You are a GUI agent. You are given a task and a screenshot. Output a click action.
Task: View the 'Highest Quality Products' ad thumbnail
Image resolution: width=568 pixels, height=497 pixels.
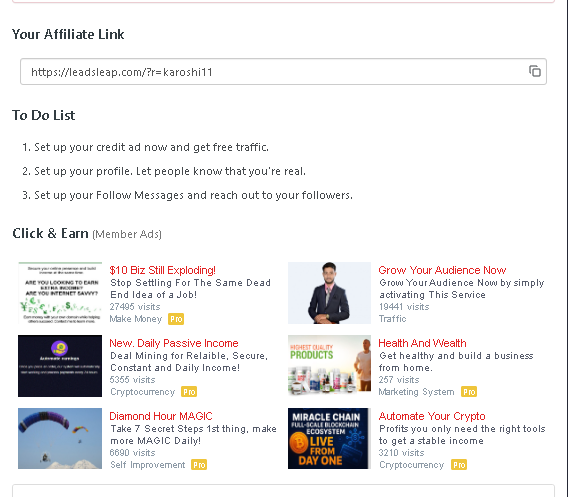point(329,365)
